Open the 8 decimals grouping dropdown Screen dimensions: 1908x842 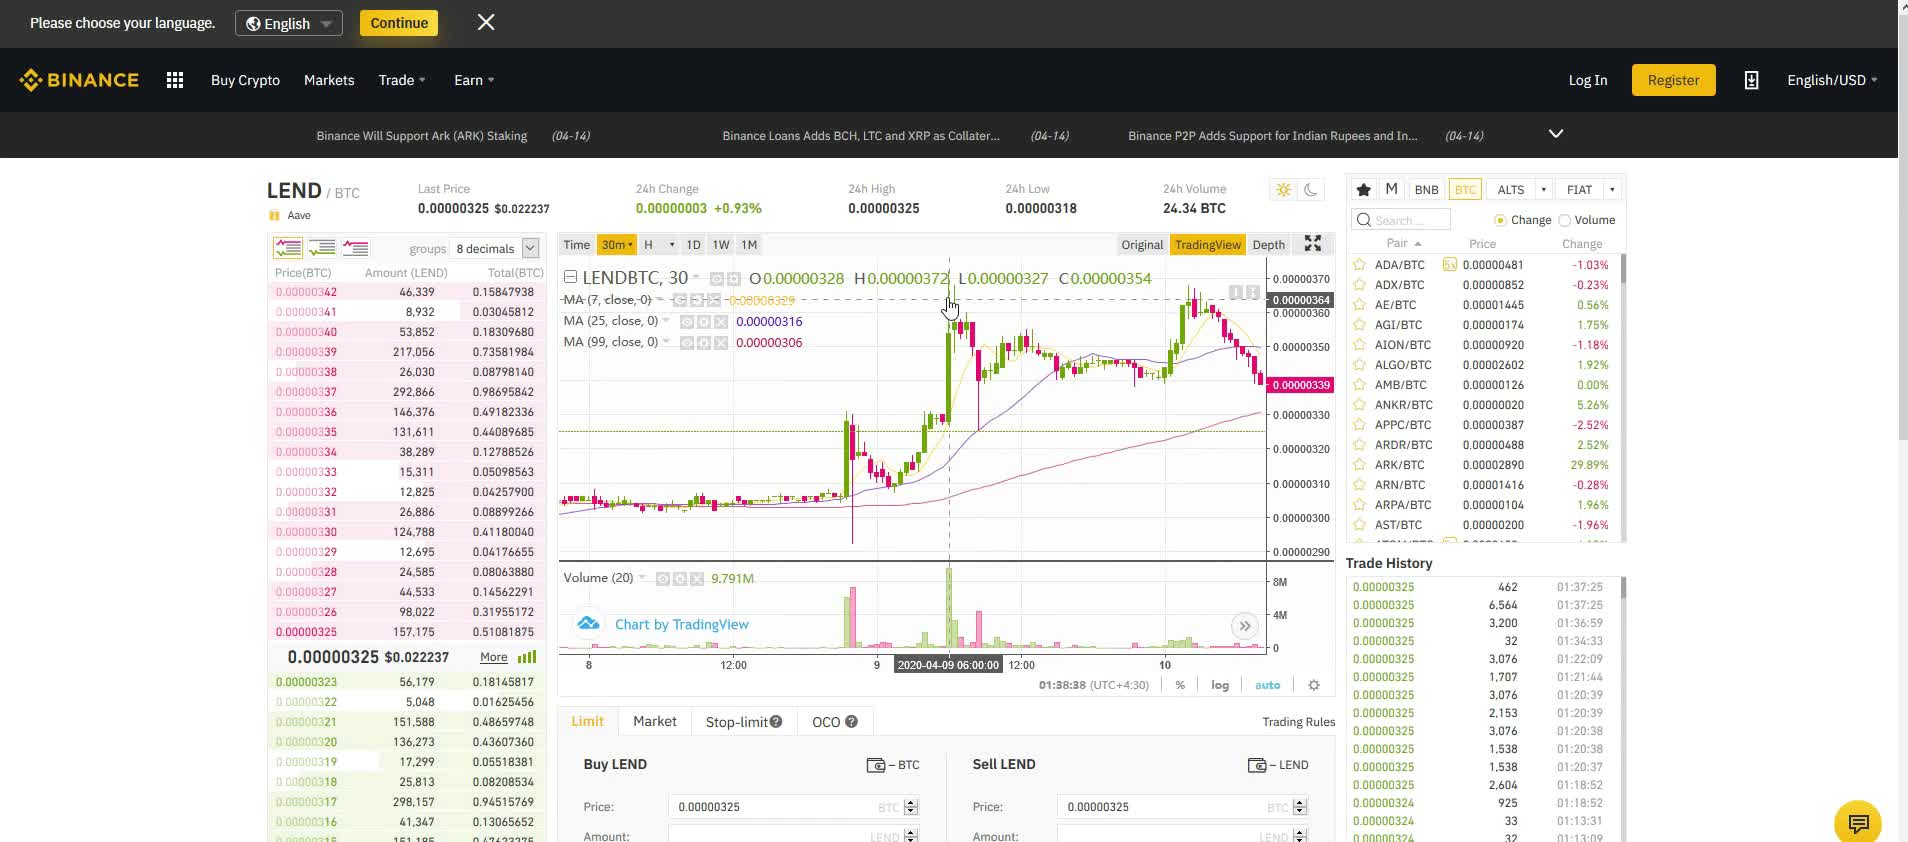pos(496,248)
